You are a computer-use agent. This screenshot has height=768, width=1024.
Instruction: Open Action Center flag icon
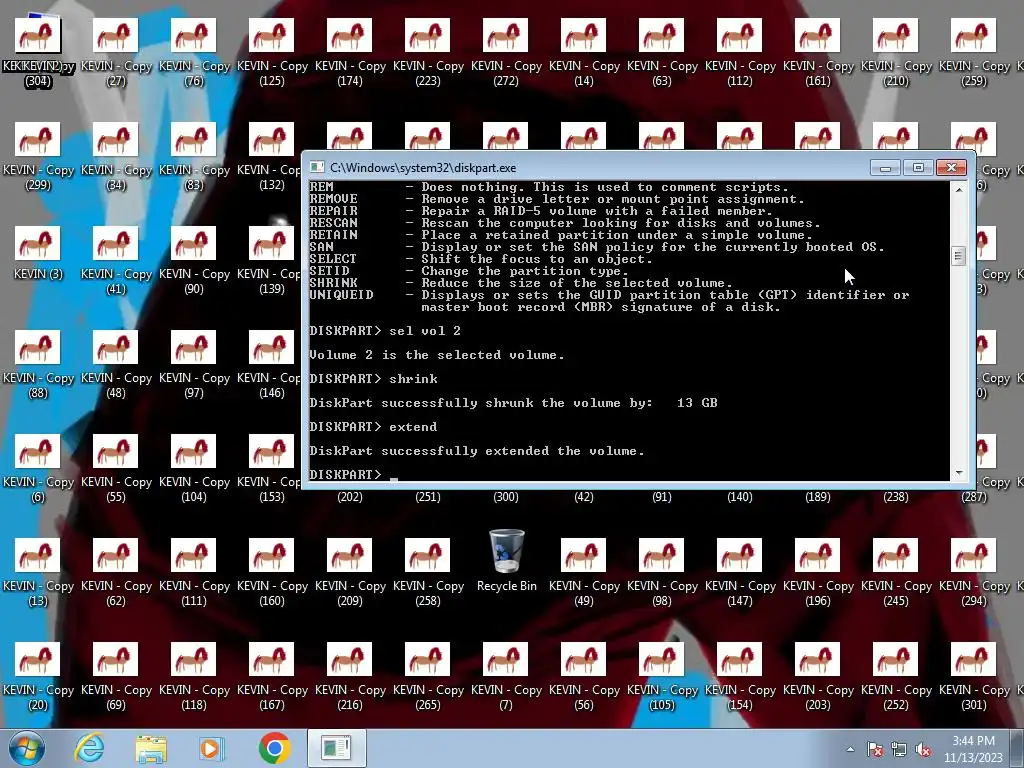[x=875, y=749]
